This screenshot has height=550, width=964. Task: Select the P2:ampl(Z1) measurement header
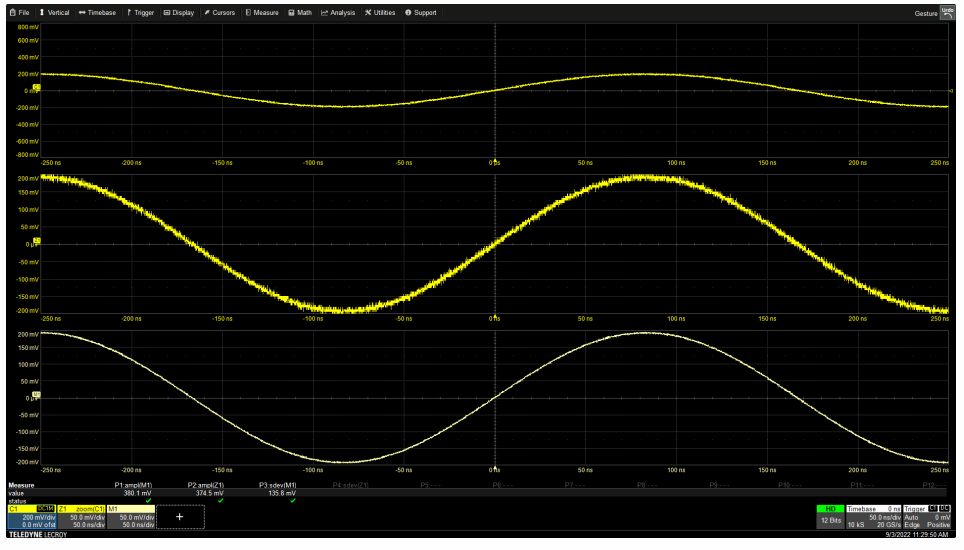click(x=206, y=485)
